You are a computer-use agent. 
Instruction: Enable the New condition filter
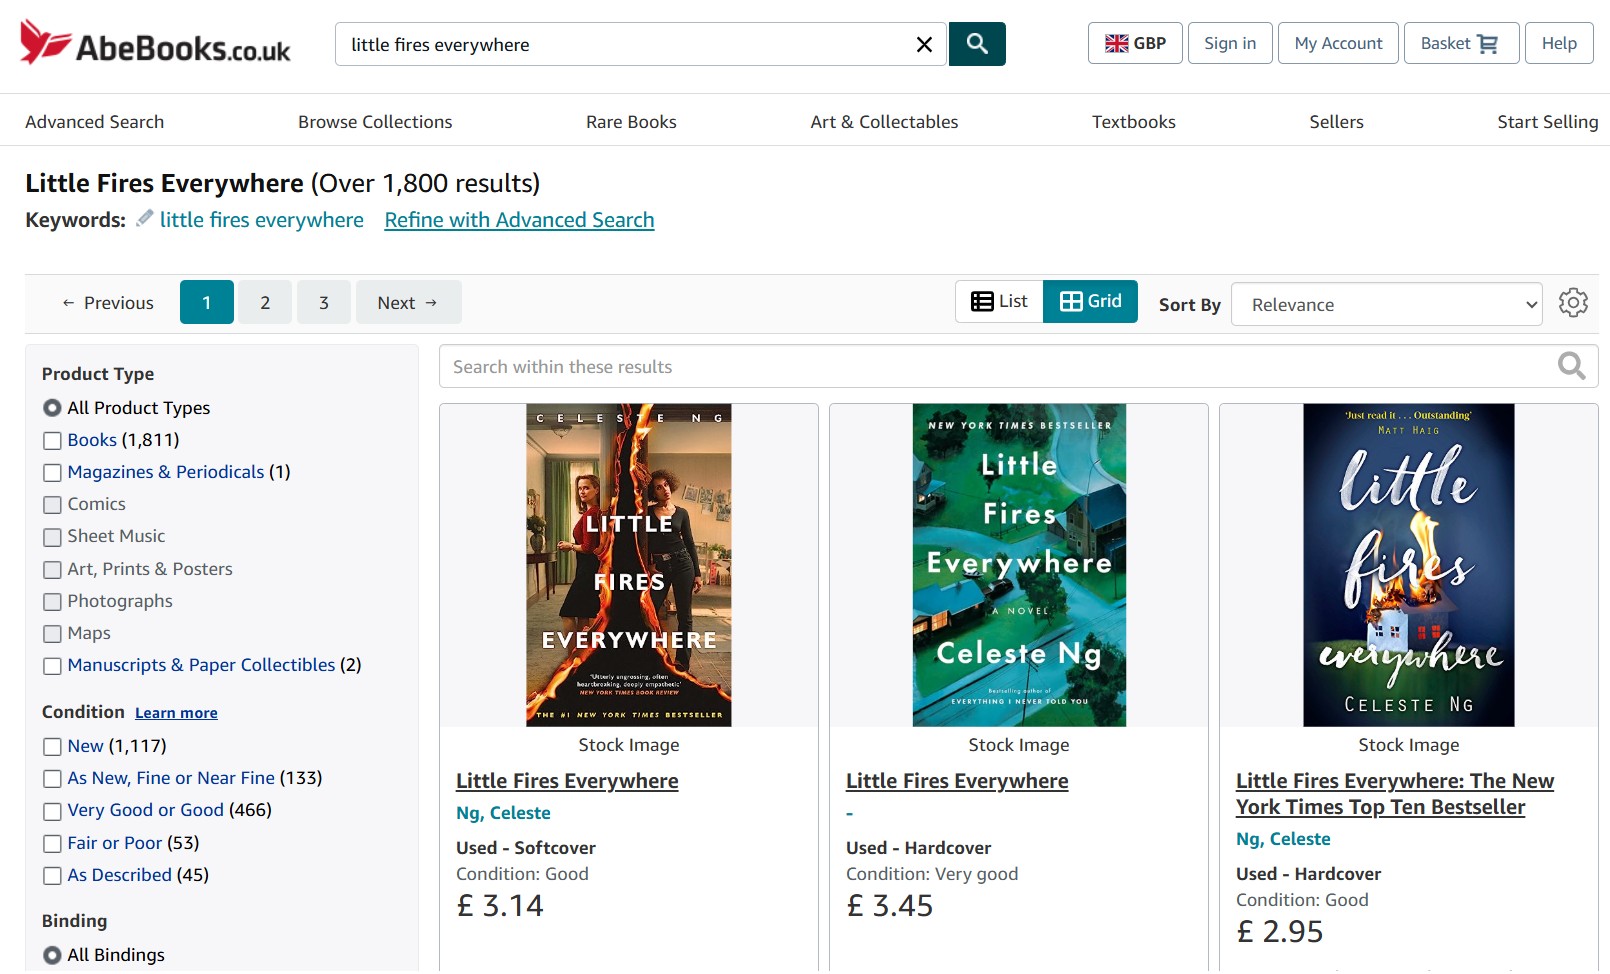pyautogui.click(x=52, y=746)
